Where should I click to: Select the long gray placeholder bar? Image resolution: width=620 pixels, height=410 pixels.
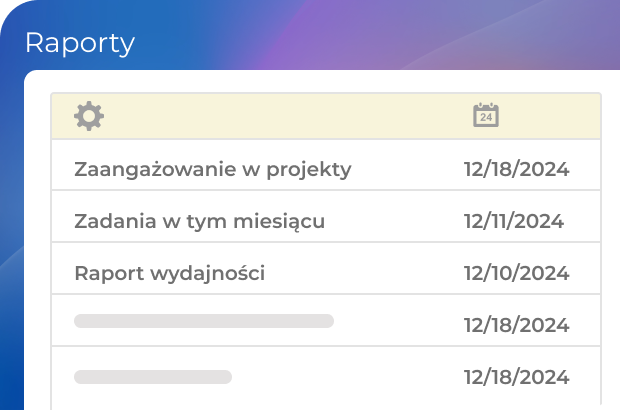click(x=204, y=321)
